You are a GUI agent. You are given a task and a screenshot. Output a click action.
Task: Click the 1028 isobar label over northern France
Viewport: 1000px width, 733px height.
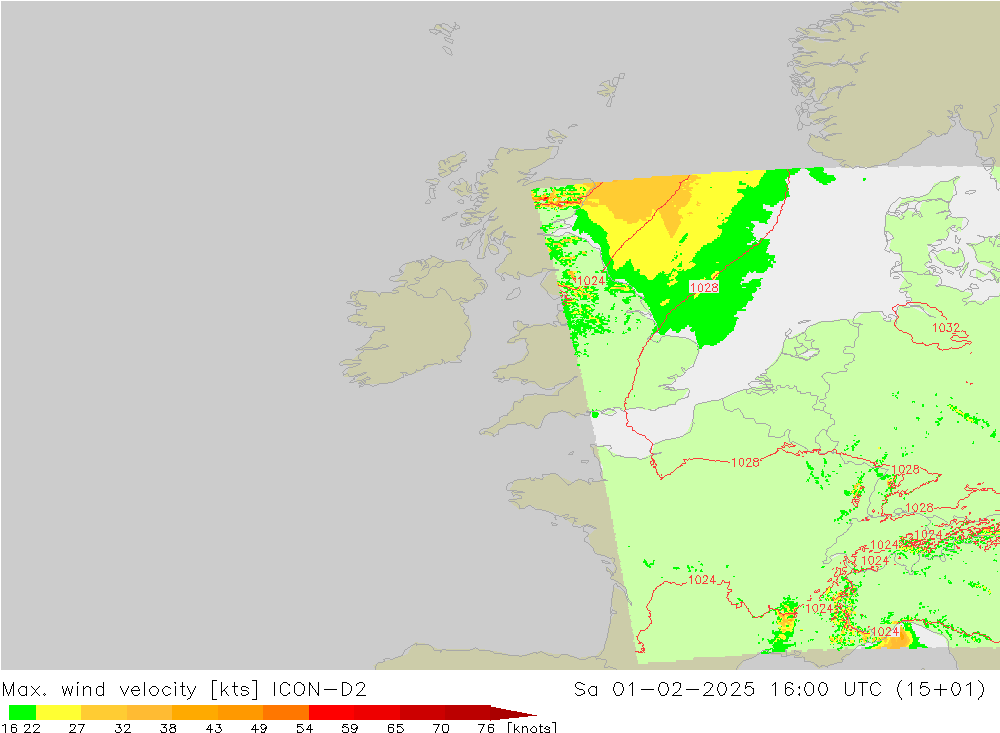pos(745,462)
